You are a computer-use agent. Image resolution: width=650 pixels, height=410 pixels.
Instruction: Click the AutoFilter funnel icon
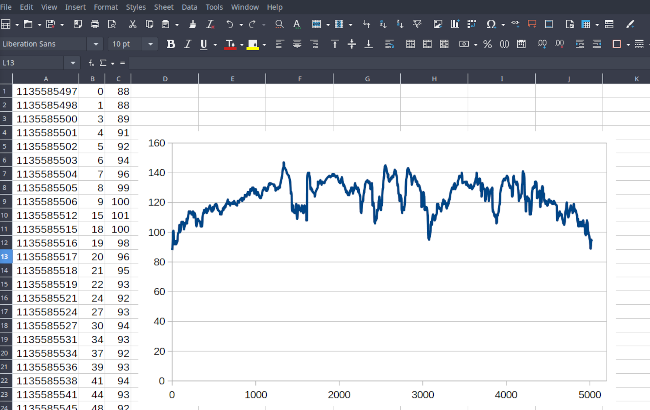[418, 23]
